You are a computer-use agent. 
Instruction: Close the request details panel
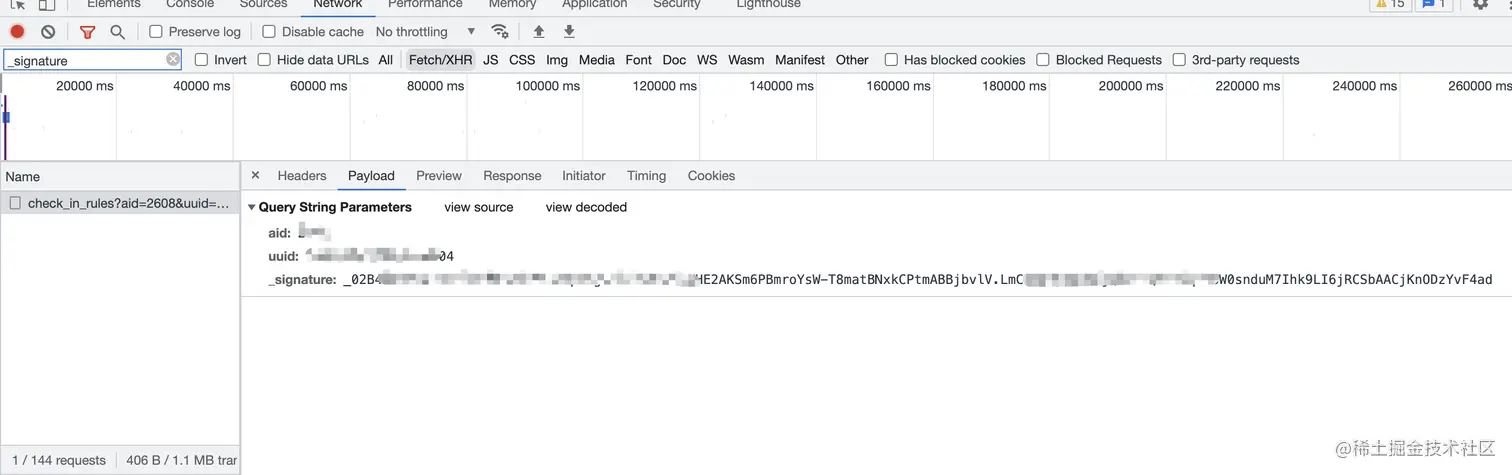(255, 175)
